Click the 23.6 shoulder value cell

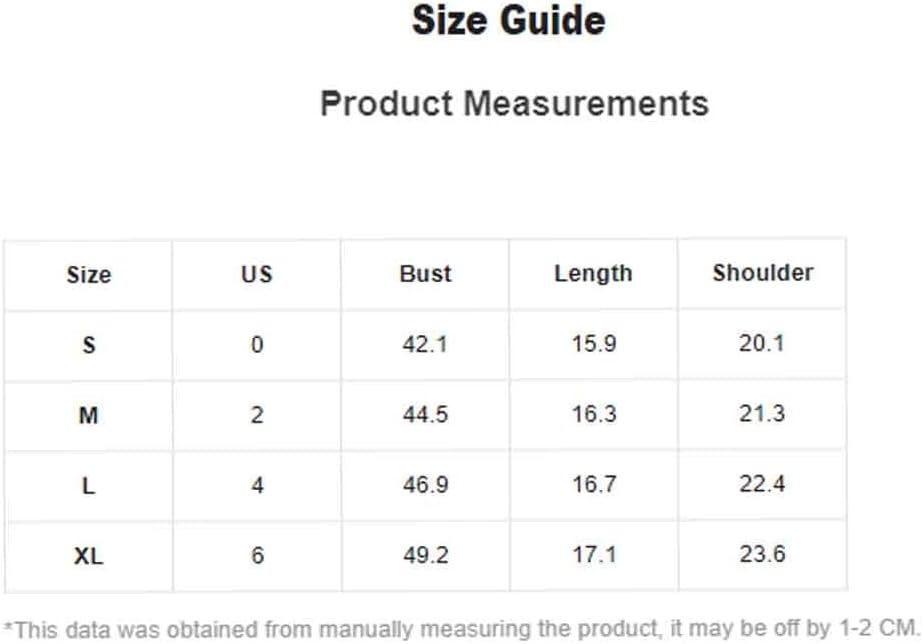762,553
